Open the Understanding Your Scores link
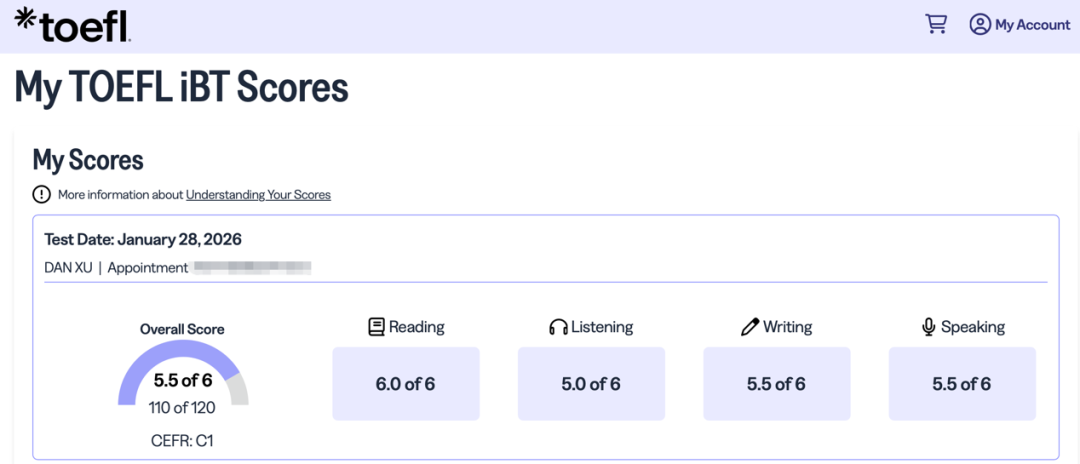This screenshot has width=1080, height=464. pyautogui.click(x=258, y=194)
